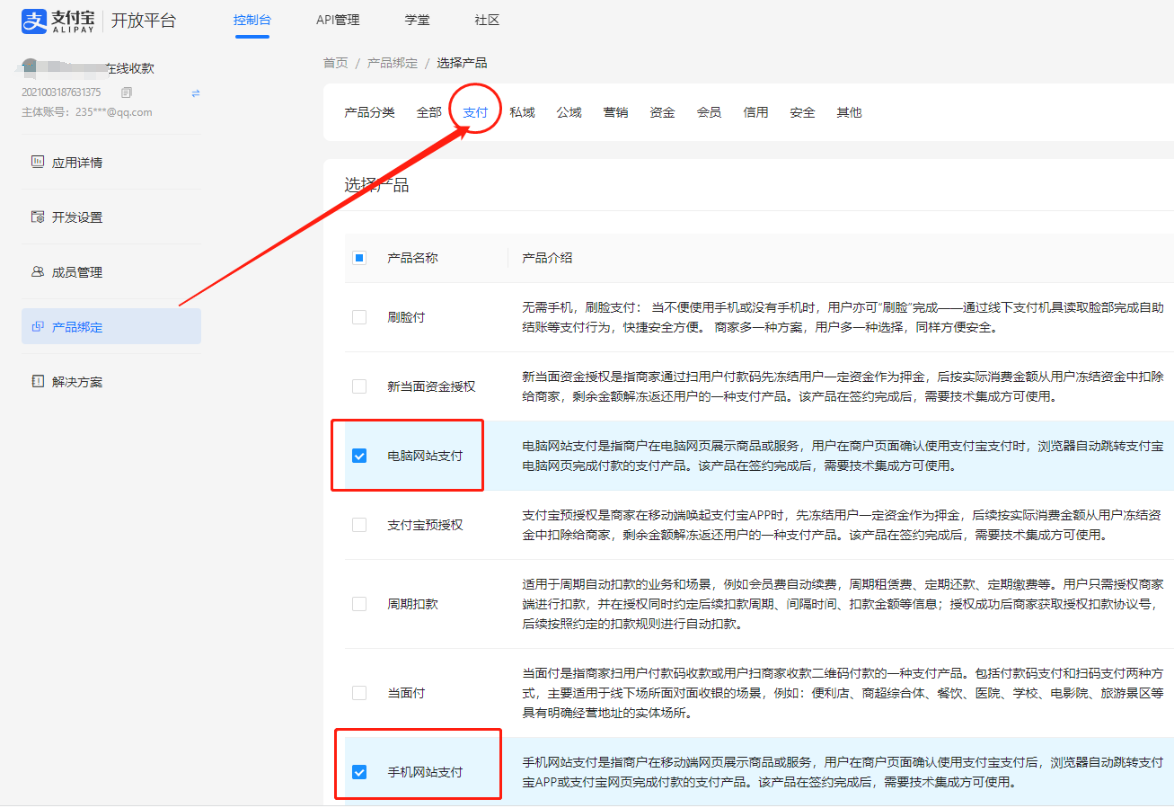Click the switch application arrows icon
Screen dimensions: 1175x807
pos(196,93)
